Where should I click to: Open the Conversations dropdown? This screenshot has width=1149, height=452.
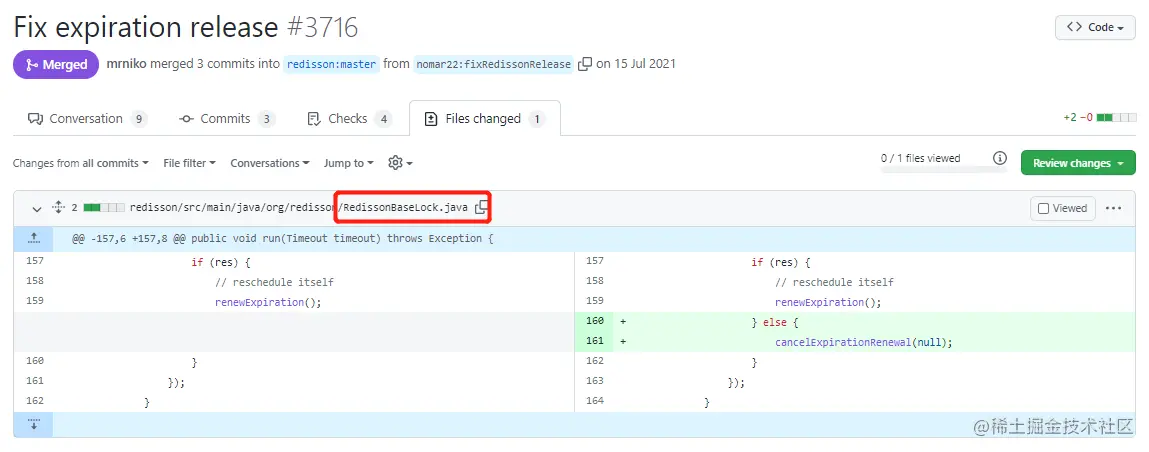(270, 163)
